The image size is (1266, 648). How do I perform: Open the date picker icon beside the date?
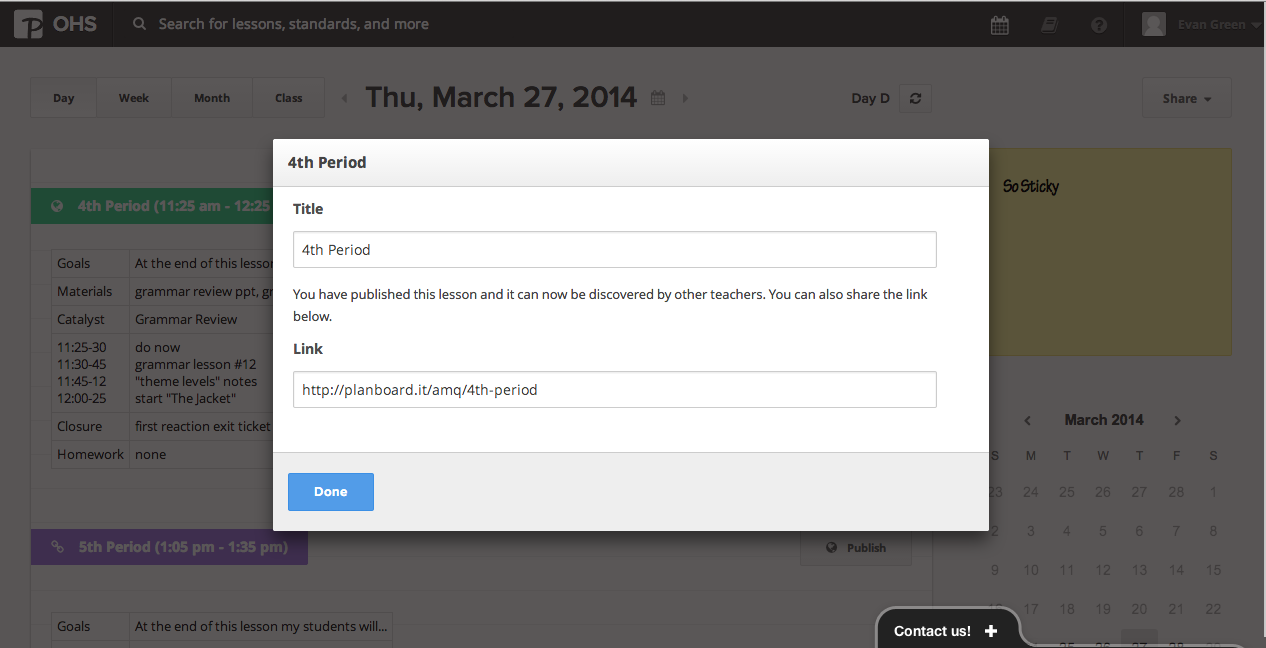click(658, 98)
